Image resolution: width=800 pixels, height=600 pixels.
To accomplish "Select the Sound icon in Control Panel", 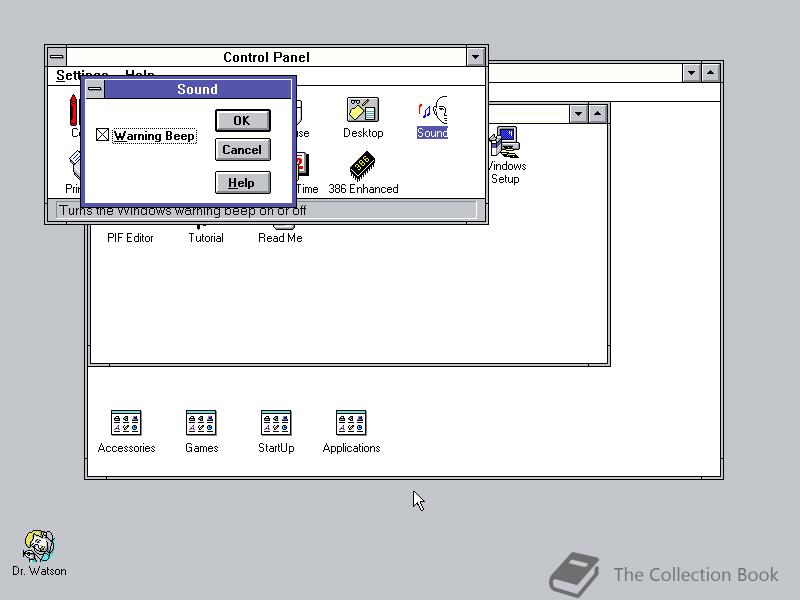I will (x=432, y=117).
